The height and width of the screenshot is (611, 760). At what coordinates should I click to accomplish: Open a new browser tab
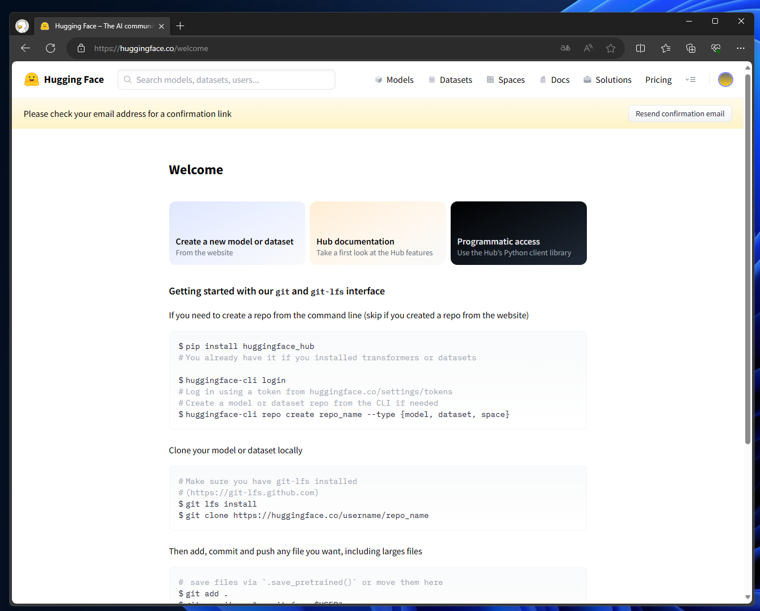[180, 26]
